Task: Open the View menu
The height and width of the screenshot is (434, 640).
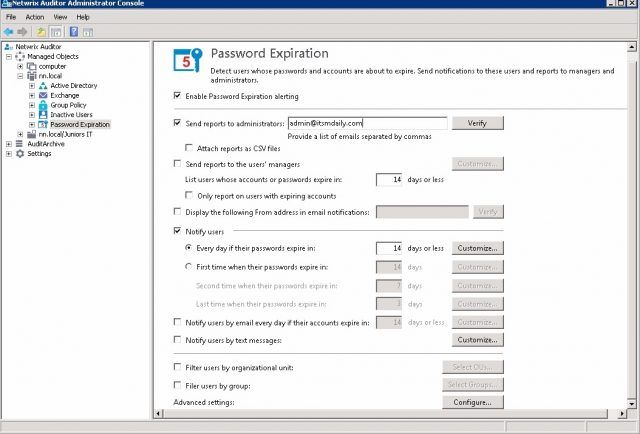Action: [x=60, y=17]
